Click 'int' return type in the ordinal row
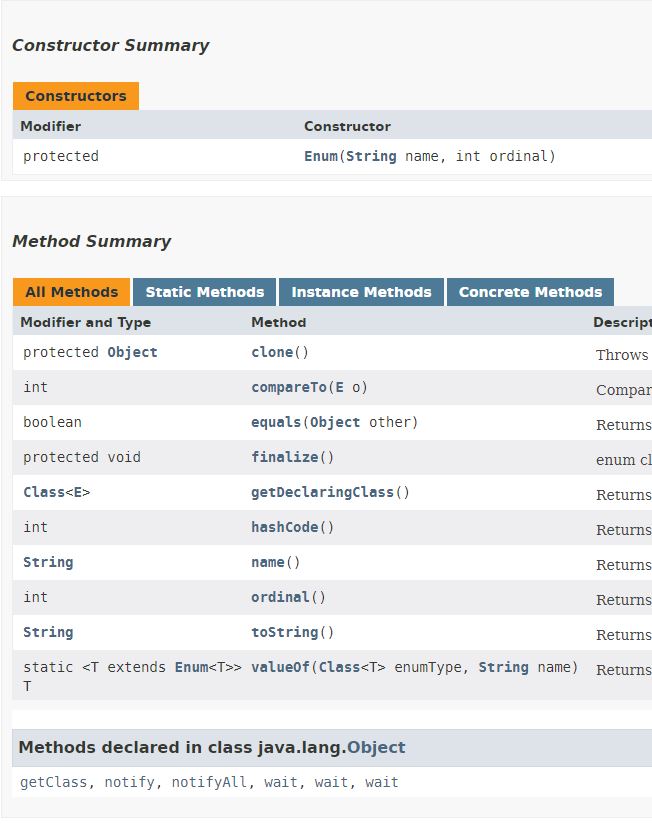This screenshot has height=830, width=652. click(x=35, y=597)
